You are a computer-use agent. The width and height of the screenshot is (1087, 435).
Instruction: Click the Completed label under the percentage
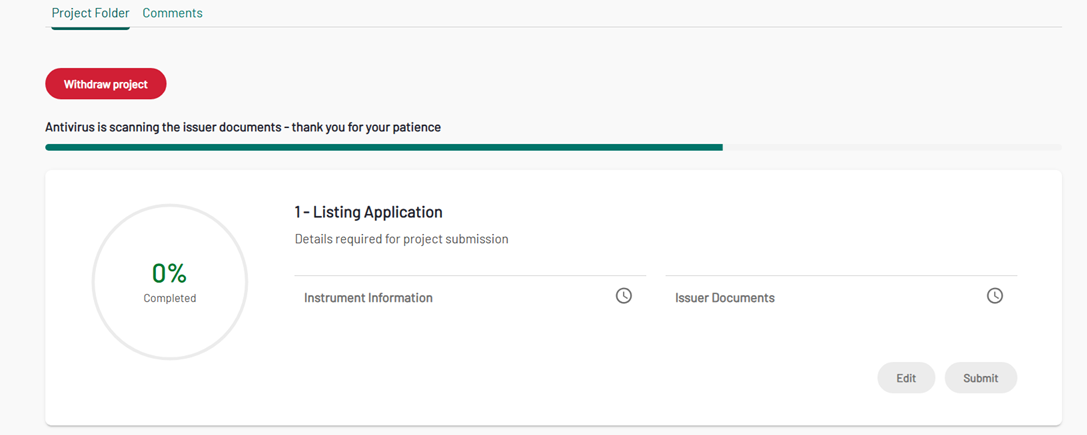[x=169, y=298]
